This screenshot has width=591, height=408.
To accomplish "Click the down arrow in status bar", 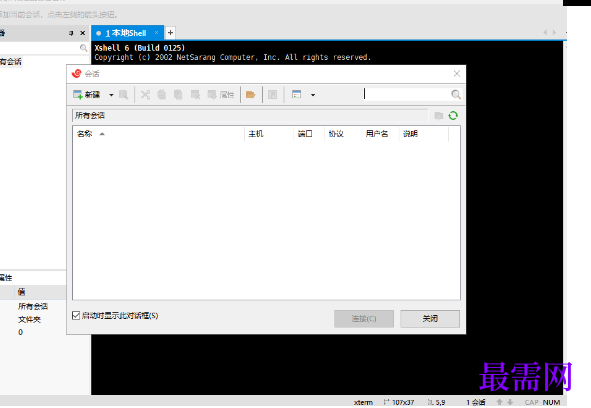I will (x=510, y=402).
